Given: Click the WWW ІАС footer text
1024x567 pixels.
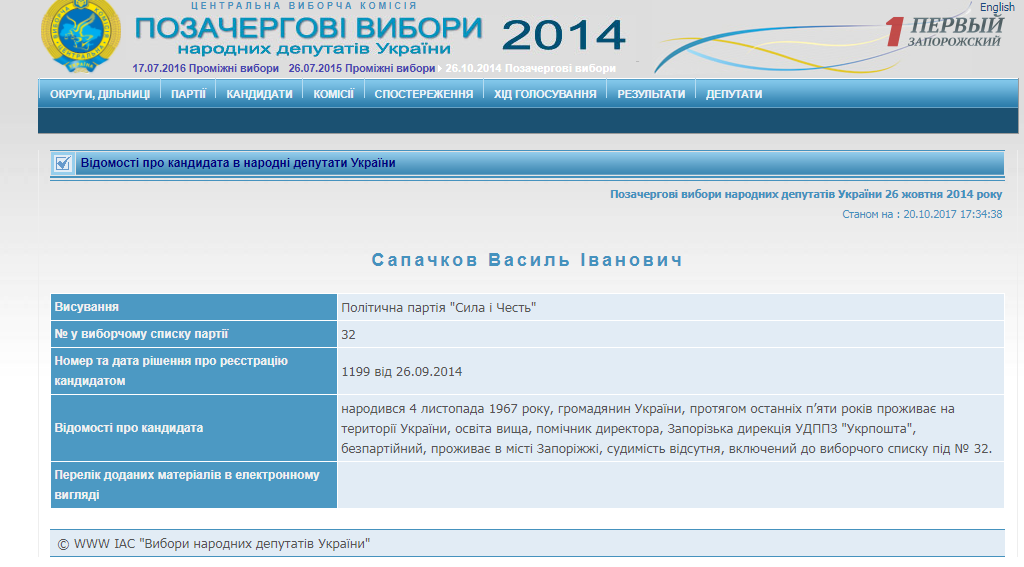Looking at the screenshot, I should pyautogui.click(x=214, y=544).
